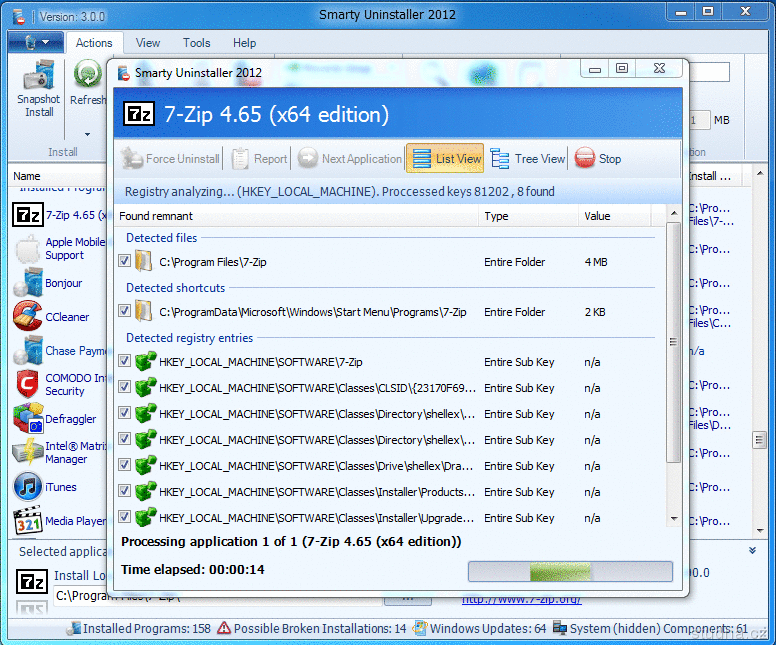Collapse the selected application details panel
Screen dimensions: 776x645
pyautogui.click(x=752, y=551)
